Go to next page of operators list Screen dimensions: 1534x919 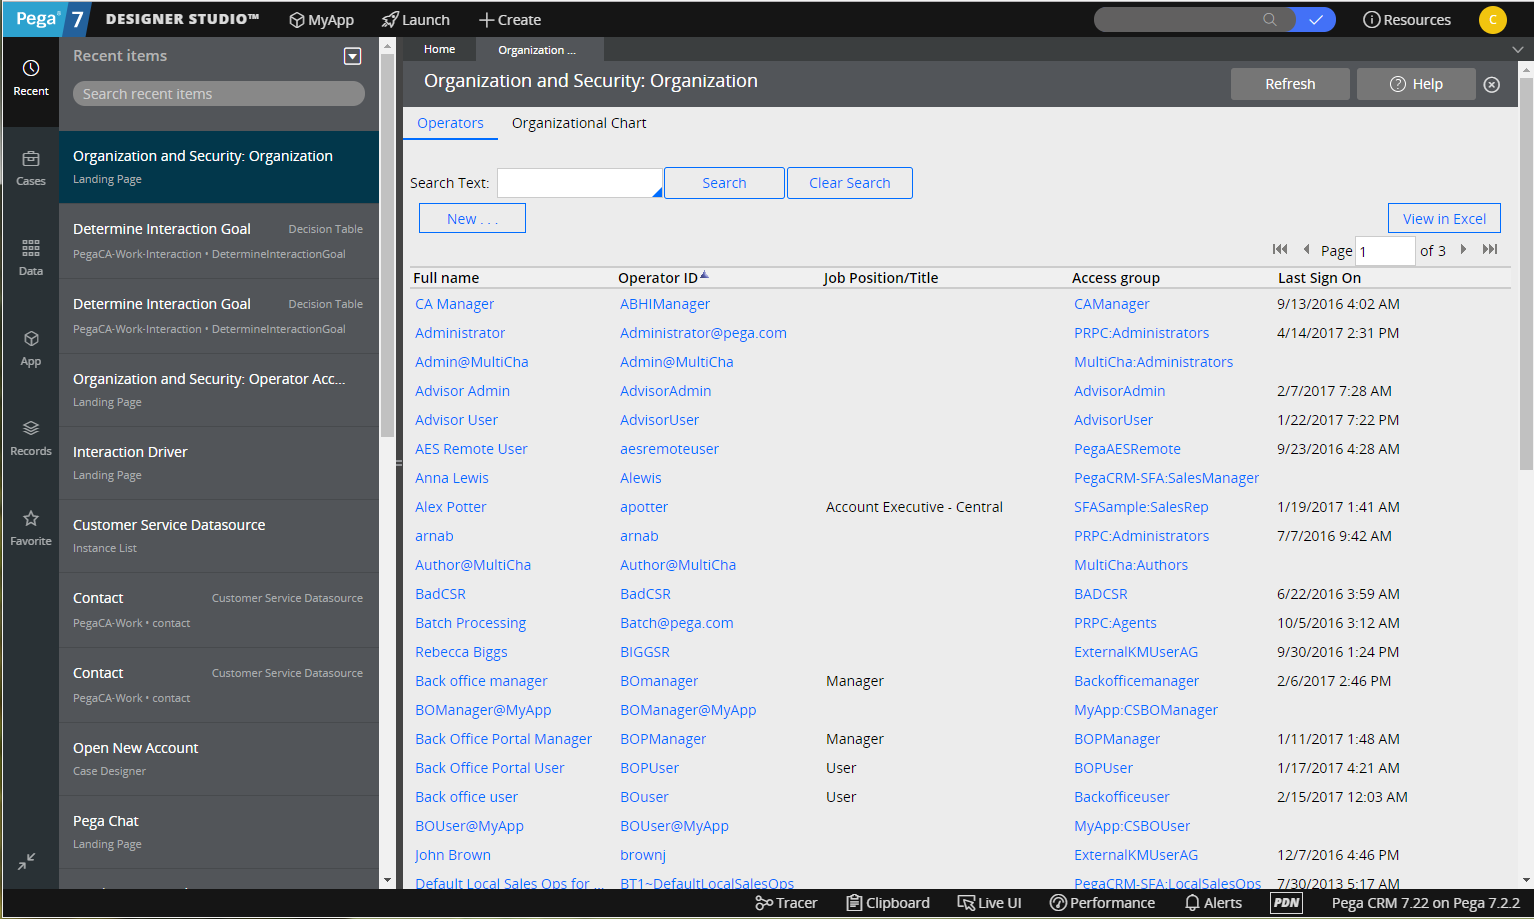tap(1463, 249)
